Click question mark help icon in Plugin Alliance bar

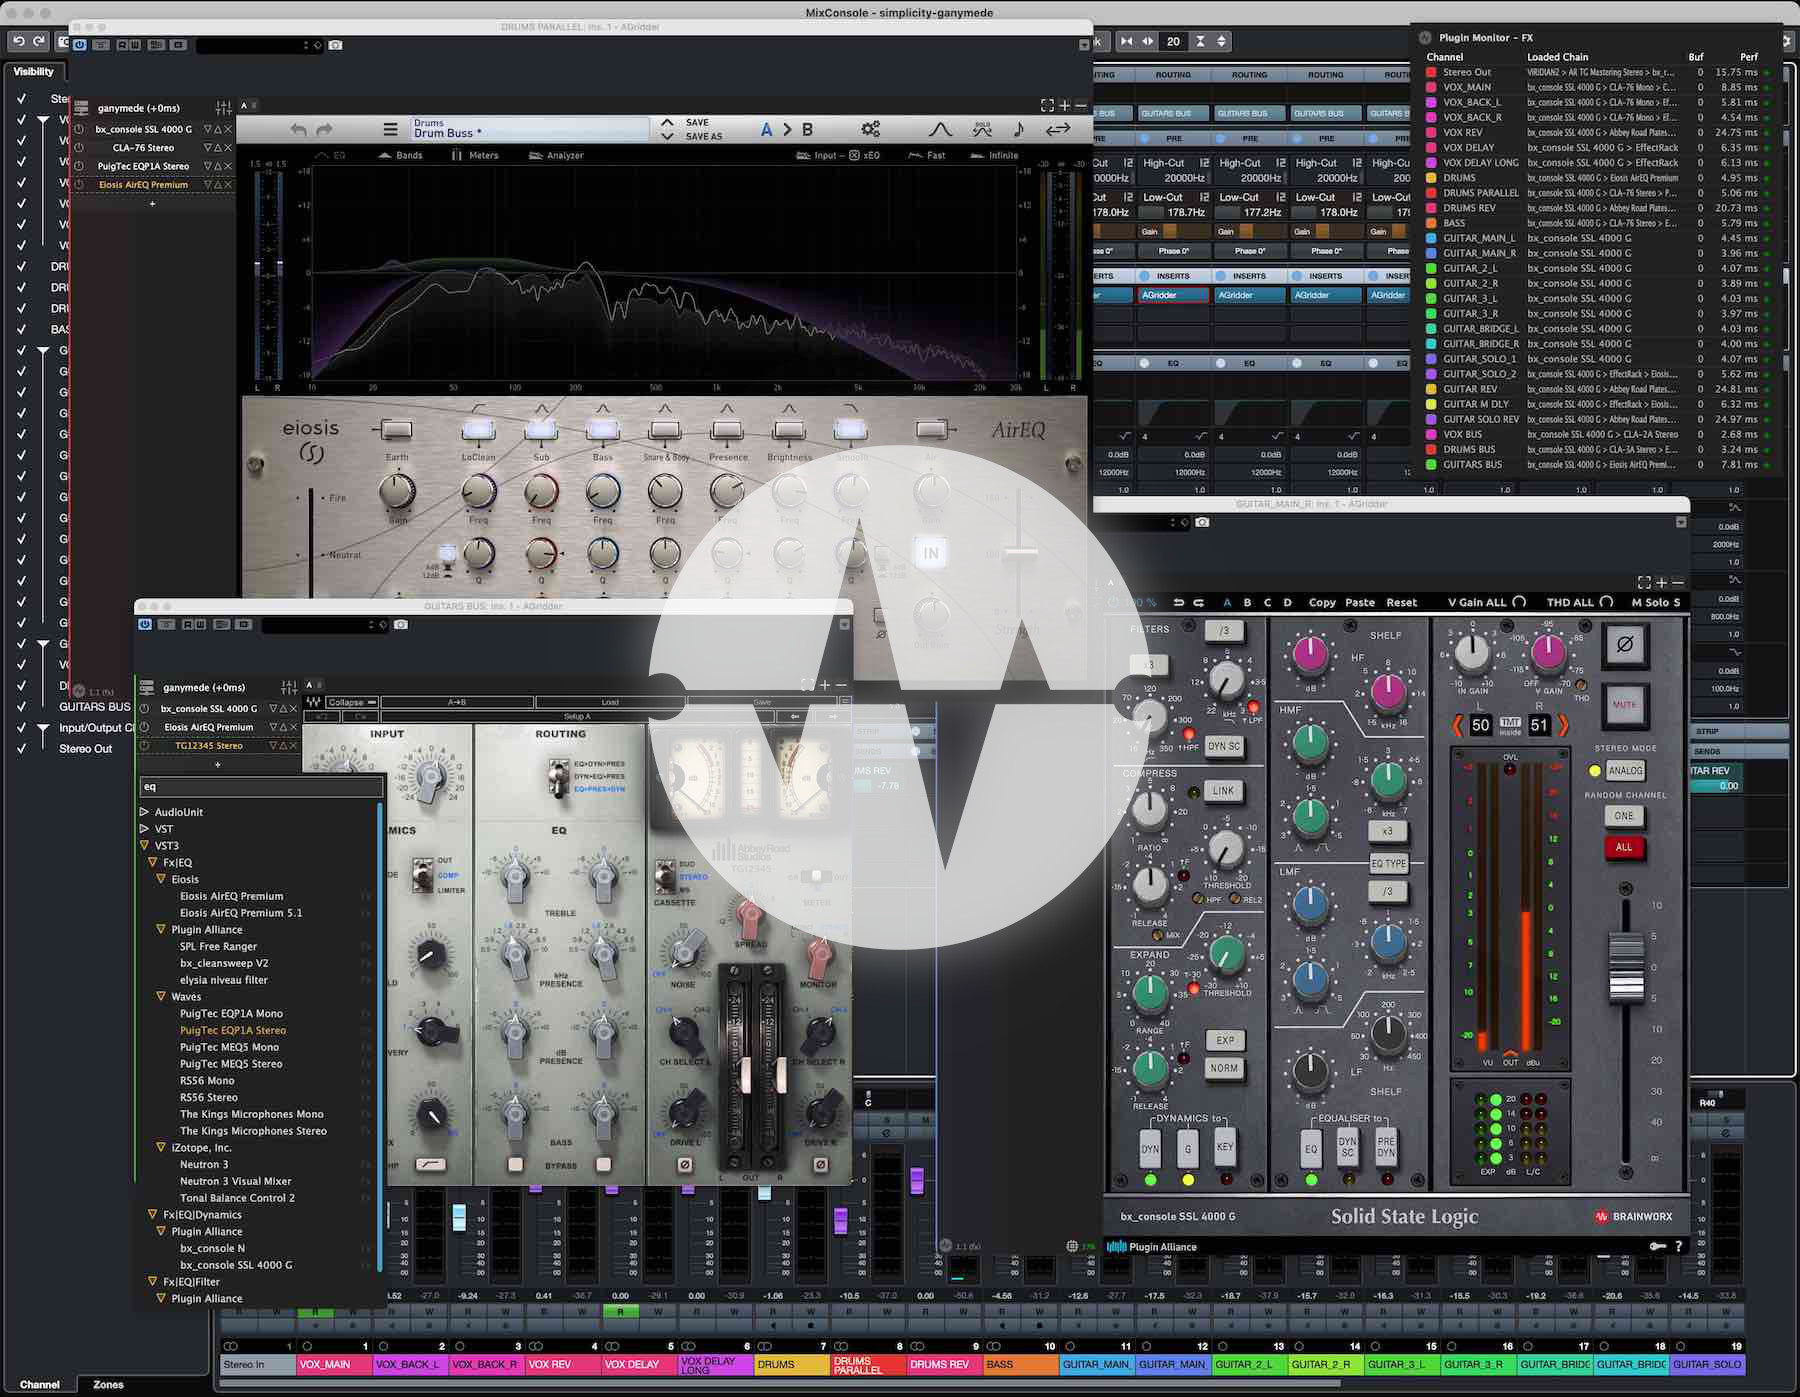(1679, 1246)
